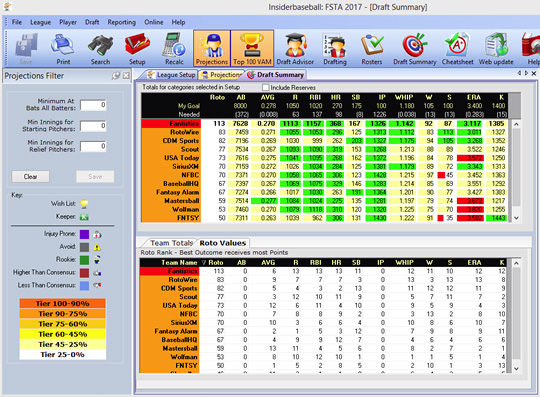Open the League menu
The height and width of the screenshot is (397, 540).
(x=40, y=22)
